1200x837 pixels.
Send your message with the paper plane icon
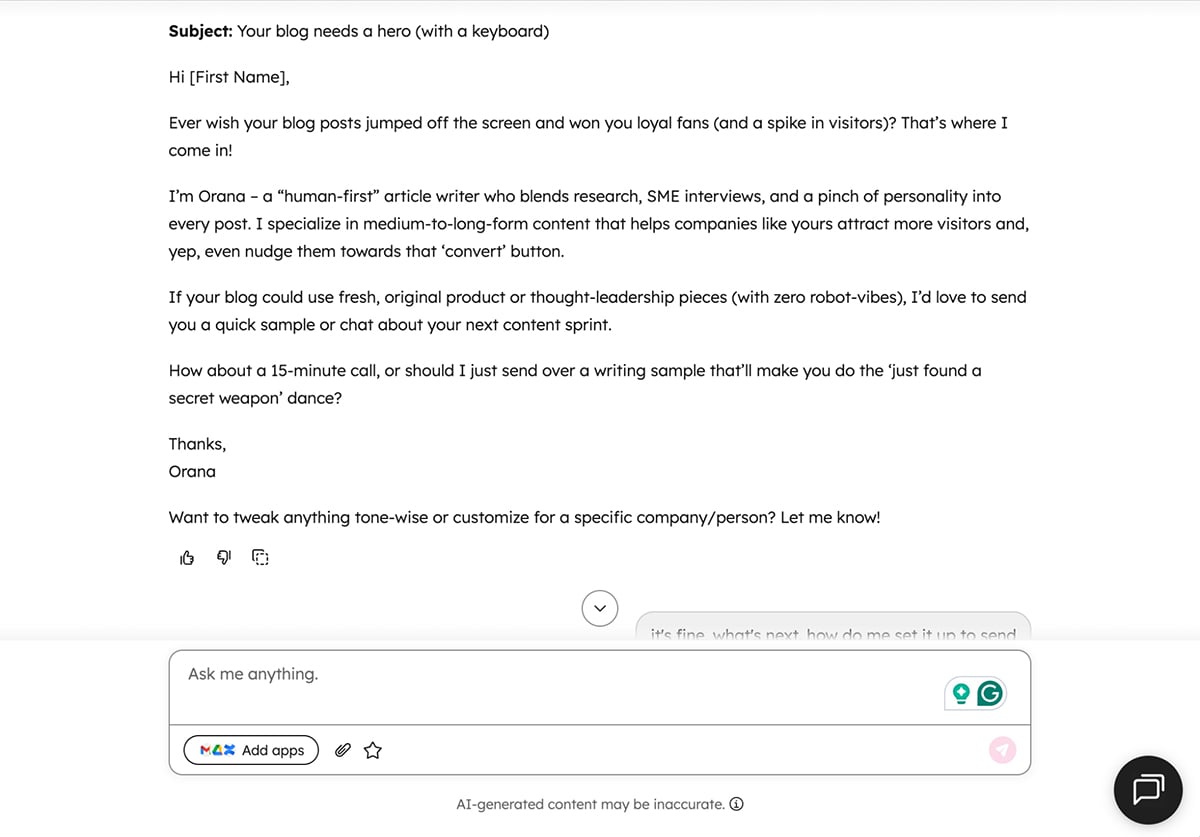point(1002,749)
